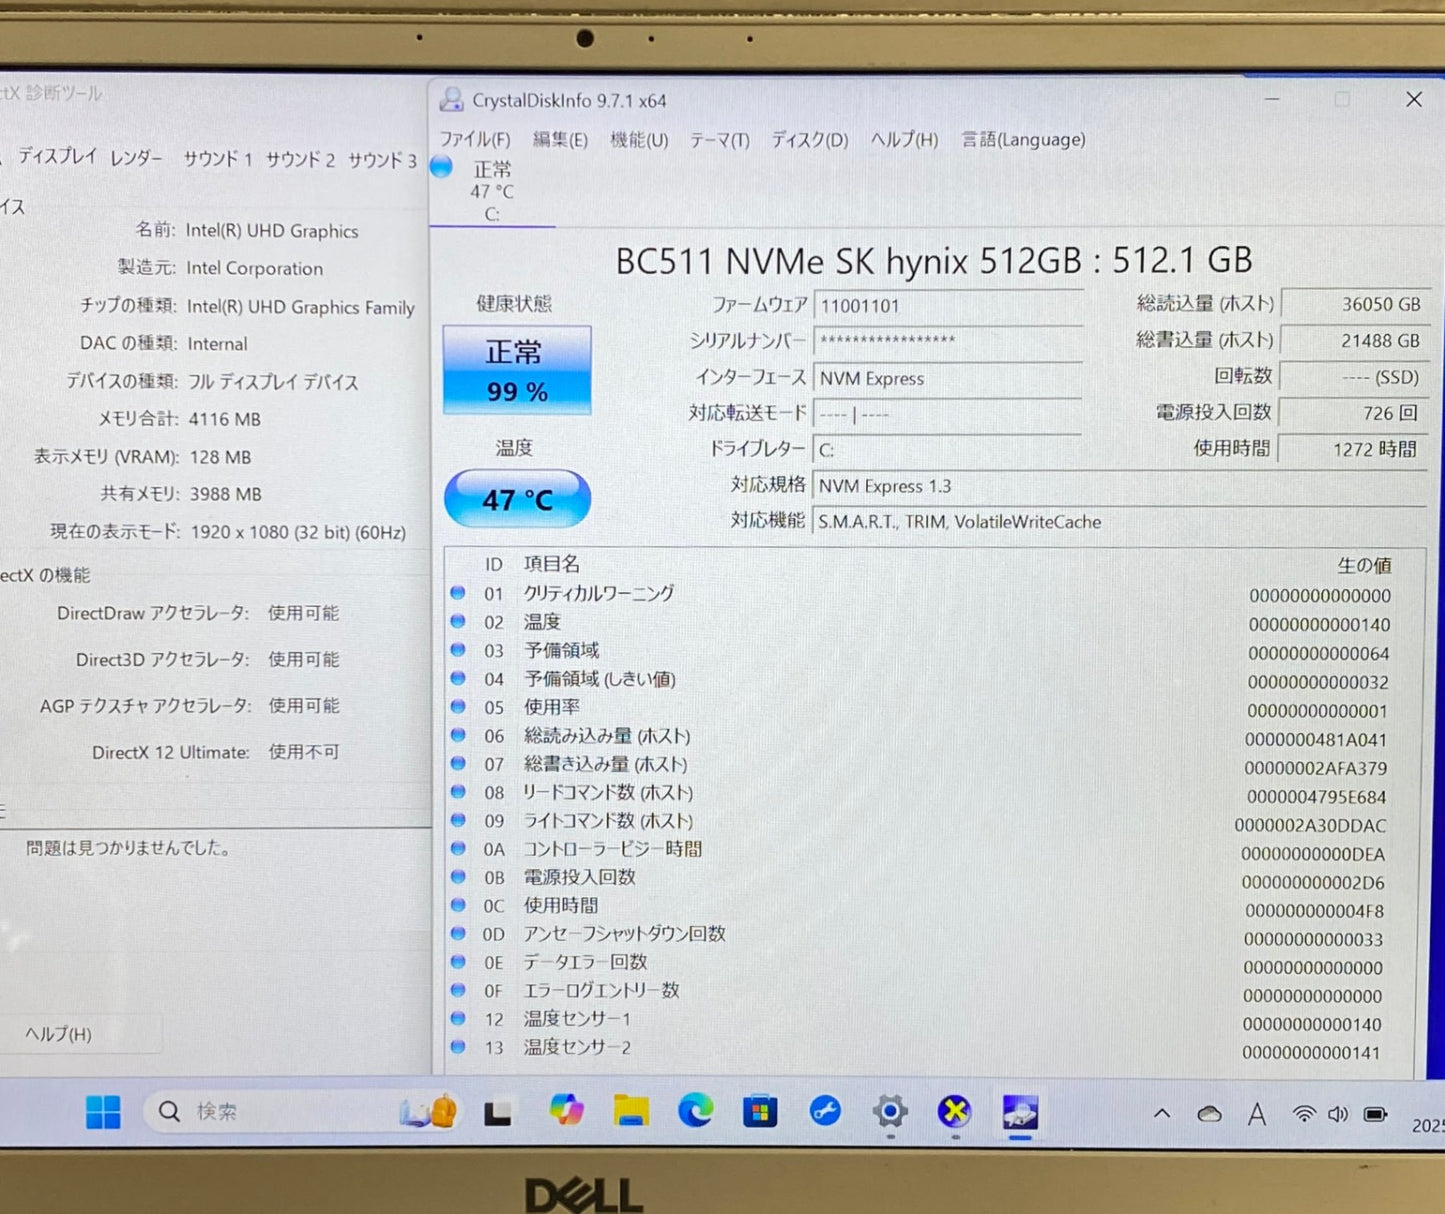Click the blue dot beside クリティカルワーニング attribute
Image resolution: width=1445 pixels, height=1214 pixels.
pyautogui.click(x=458, y=593)
